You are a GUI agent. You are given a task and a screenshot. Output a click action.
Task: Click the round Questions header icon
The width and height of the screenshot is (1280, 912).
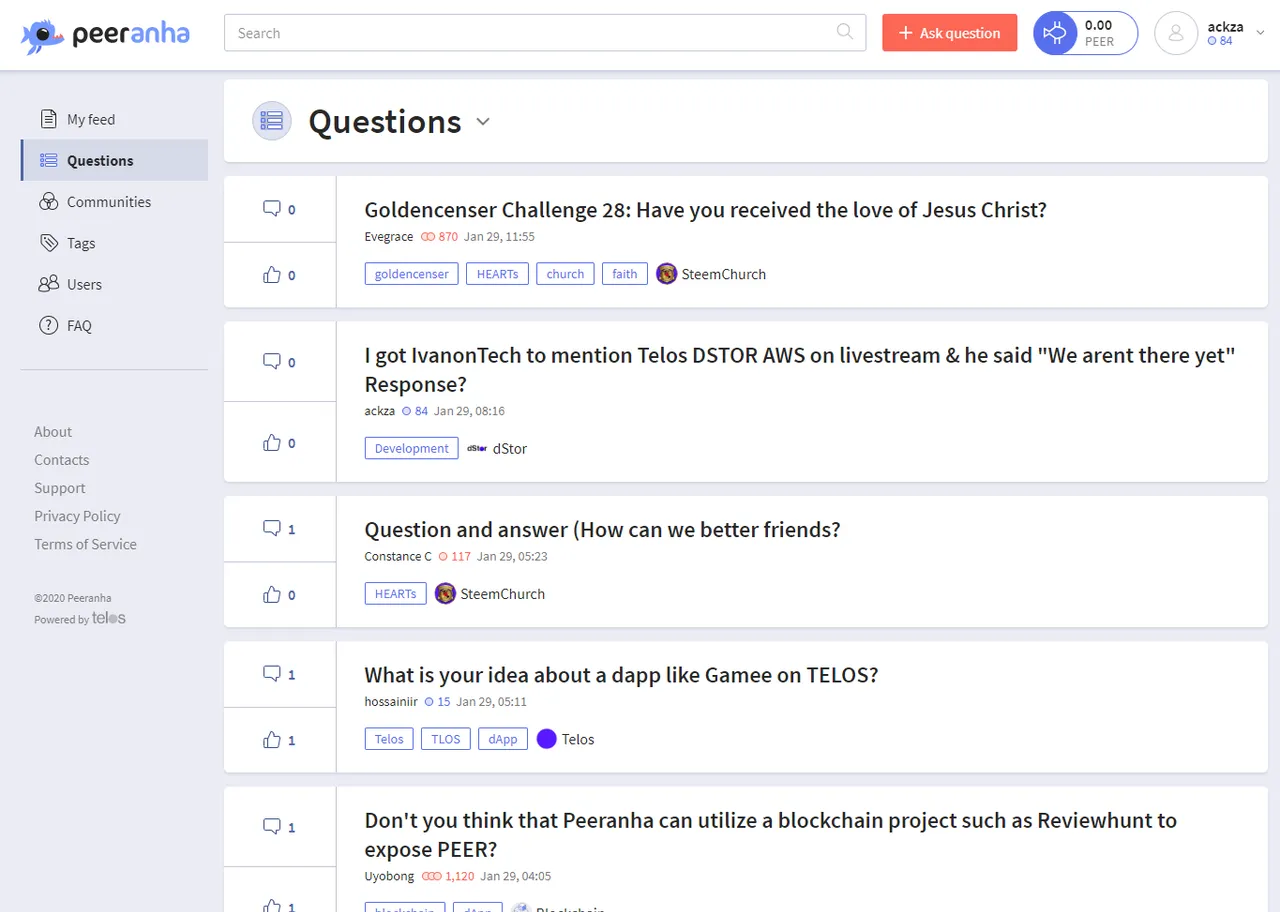[271, 121]
